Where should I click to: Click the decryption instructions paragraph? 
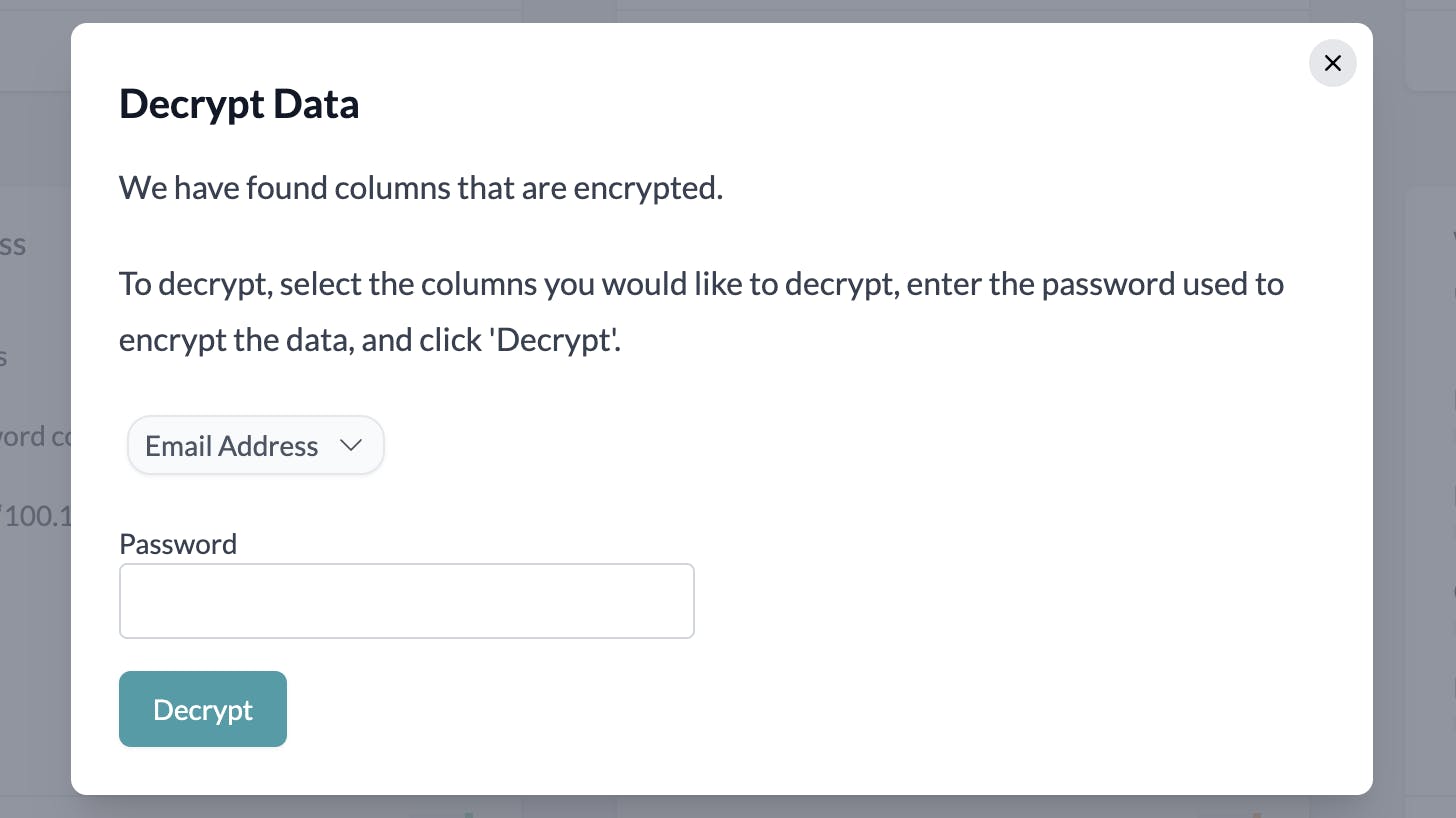pos(700,311)
